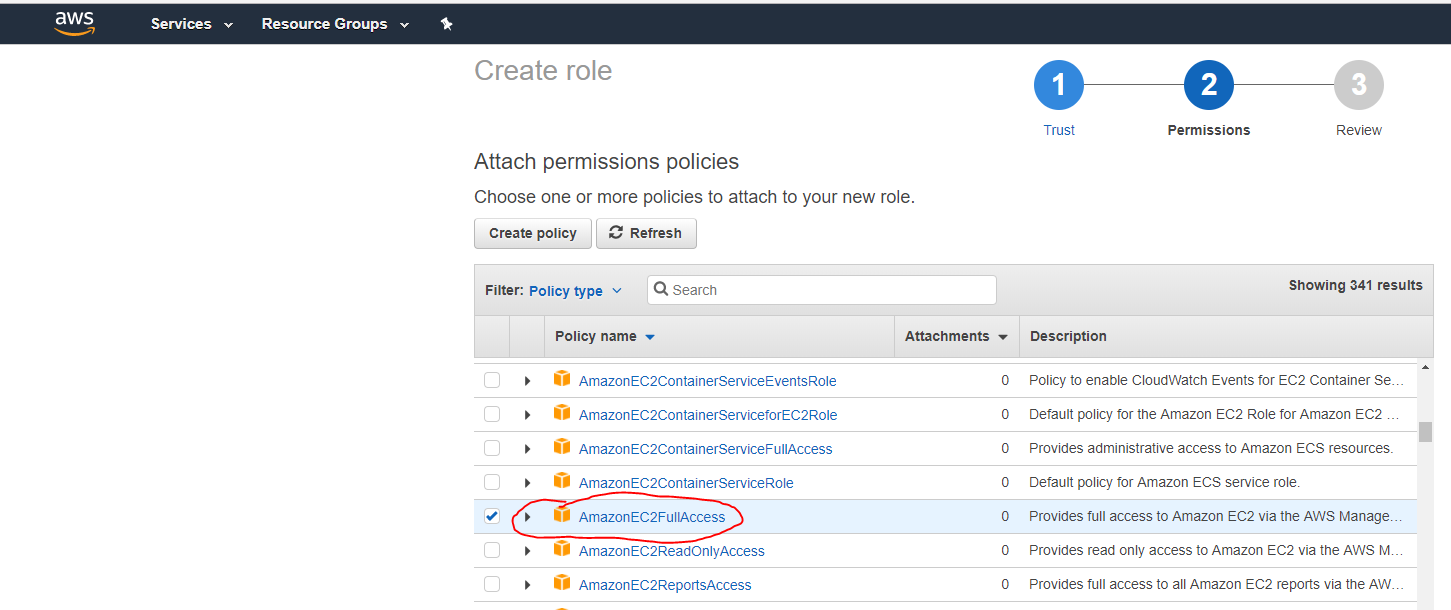Expand AmazonEC2ContainerServiceRole policy details
Viewport: 1451px width, 610px height.
[527, 483]
